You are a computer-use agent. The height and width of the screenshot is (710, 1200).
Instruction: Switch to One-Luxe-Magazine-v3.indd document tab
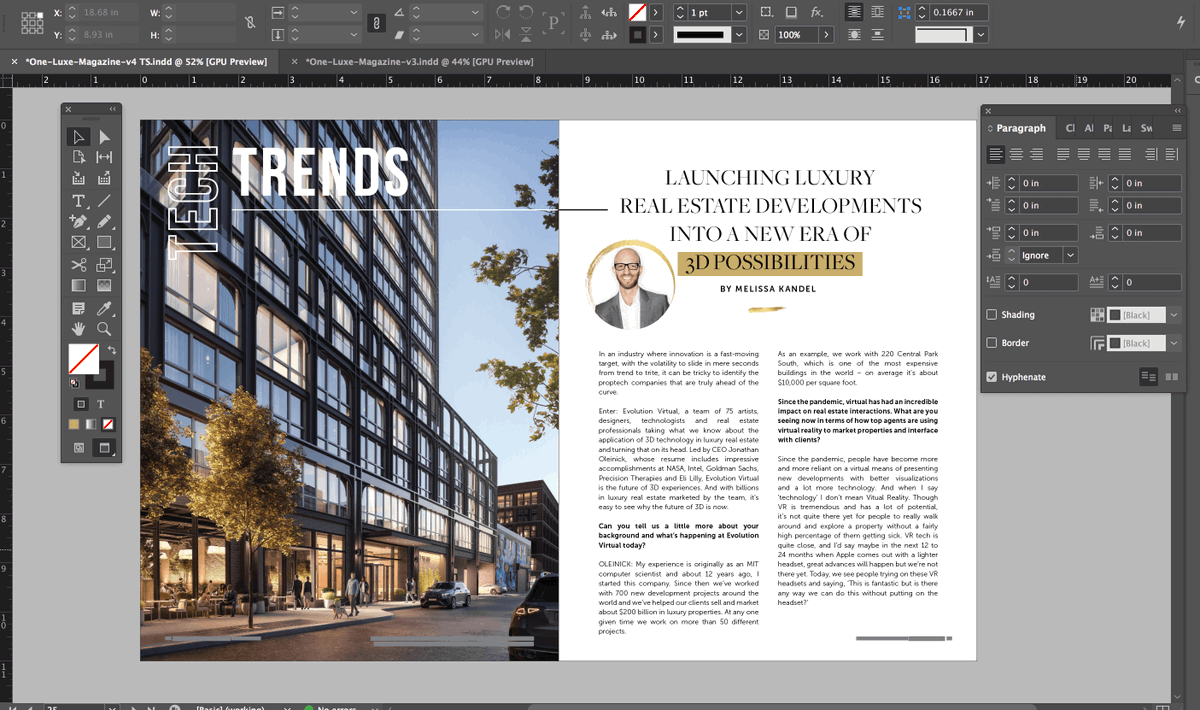click(x=419, y=62)
